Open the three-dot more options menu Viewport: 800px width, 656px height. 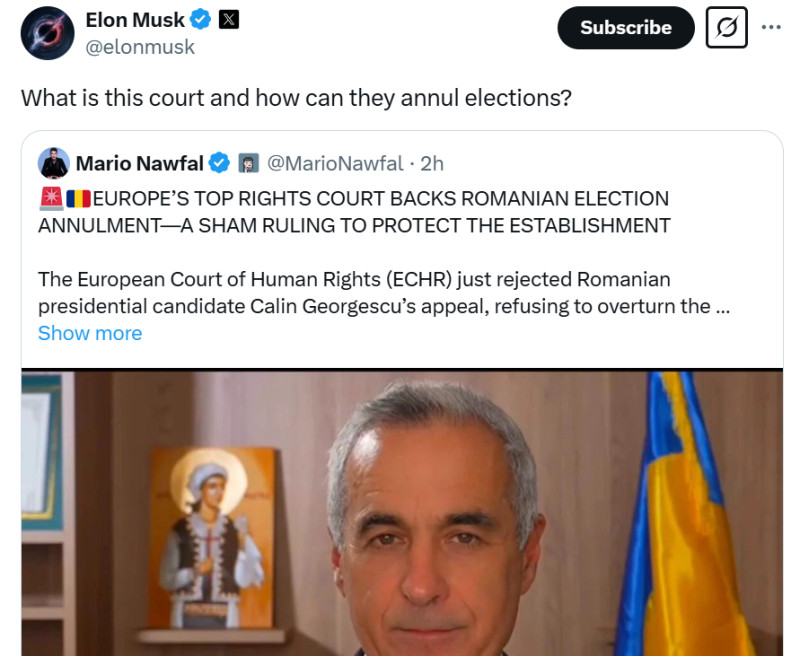tap(771, 27)
